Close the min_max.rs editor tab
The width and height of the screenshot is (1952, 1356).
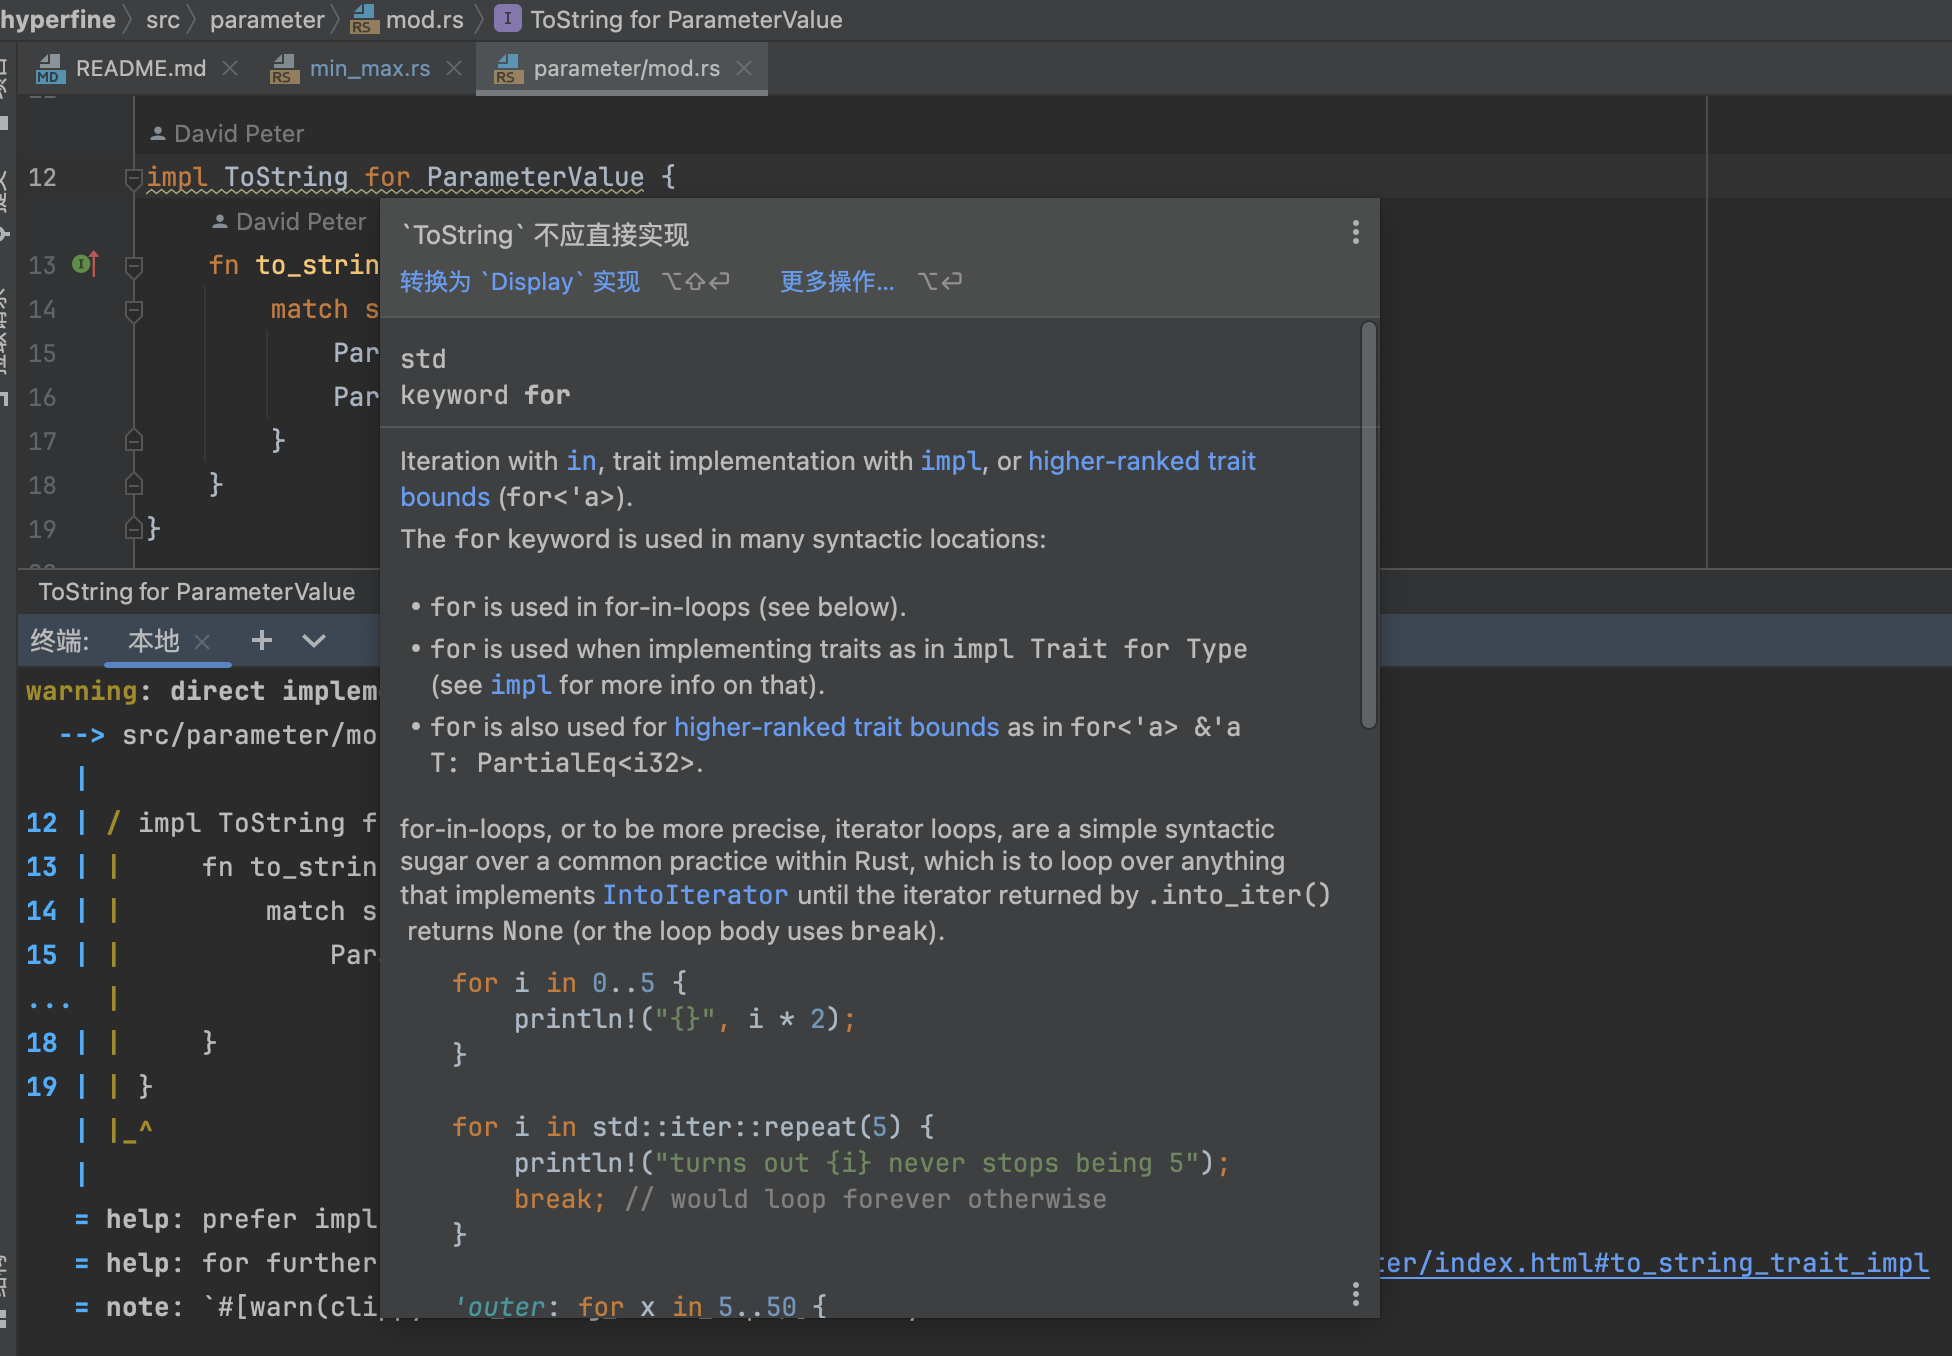[454, 68]
